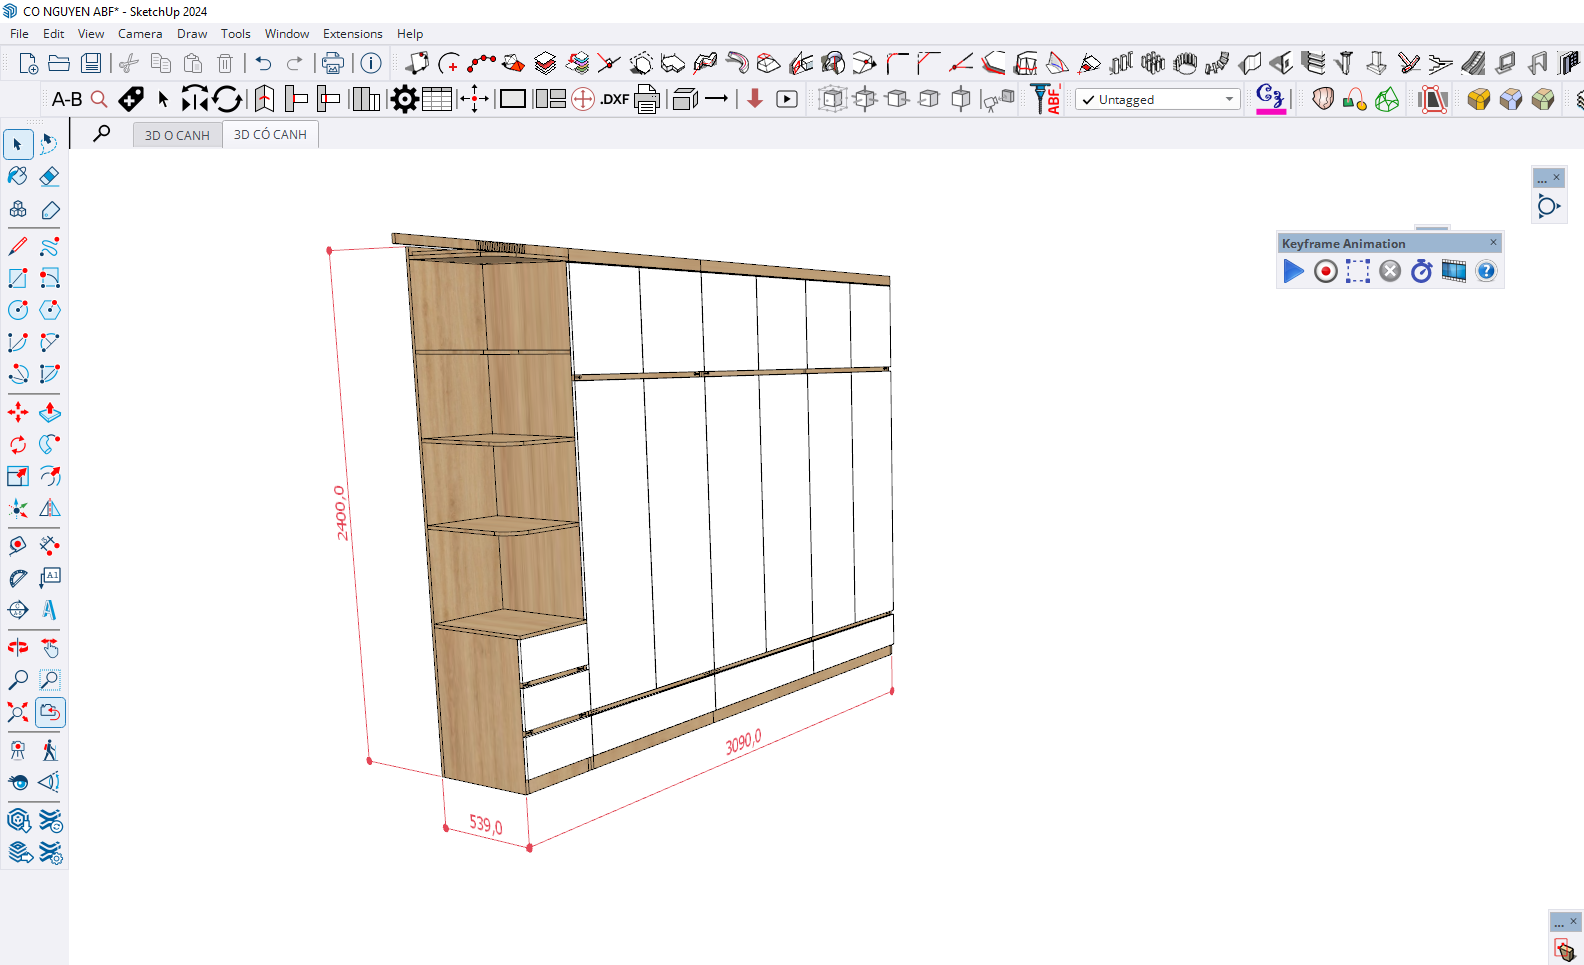The width and height of the screenshot is (1584, 965).
Task: Activate the Push/Pull tool
Action: (x=49, y=412)
